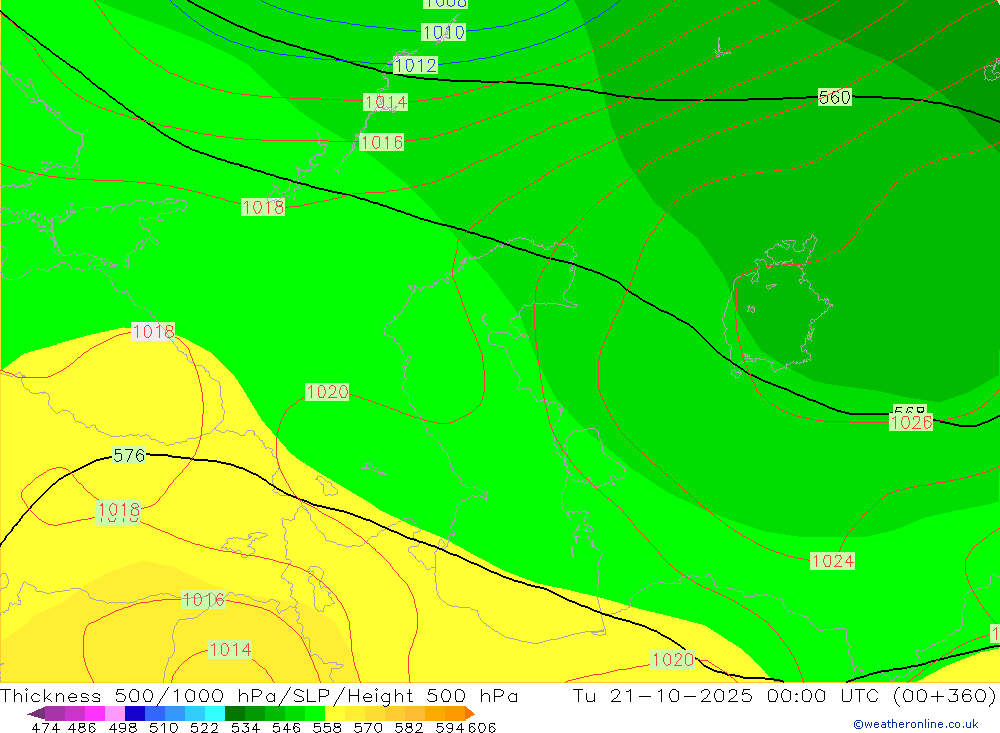Click the red 1026 pressure label
The image size is (1000, 733).
click(x=911, y=422)
